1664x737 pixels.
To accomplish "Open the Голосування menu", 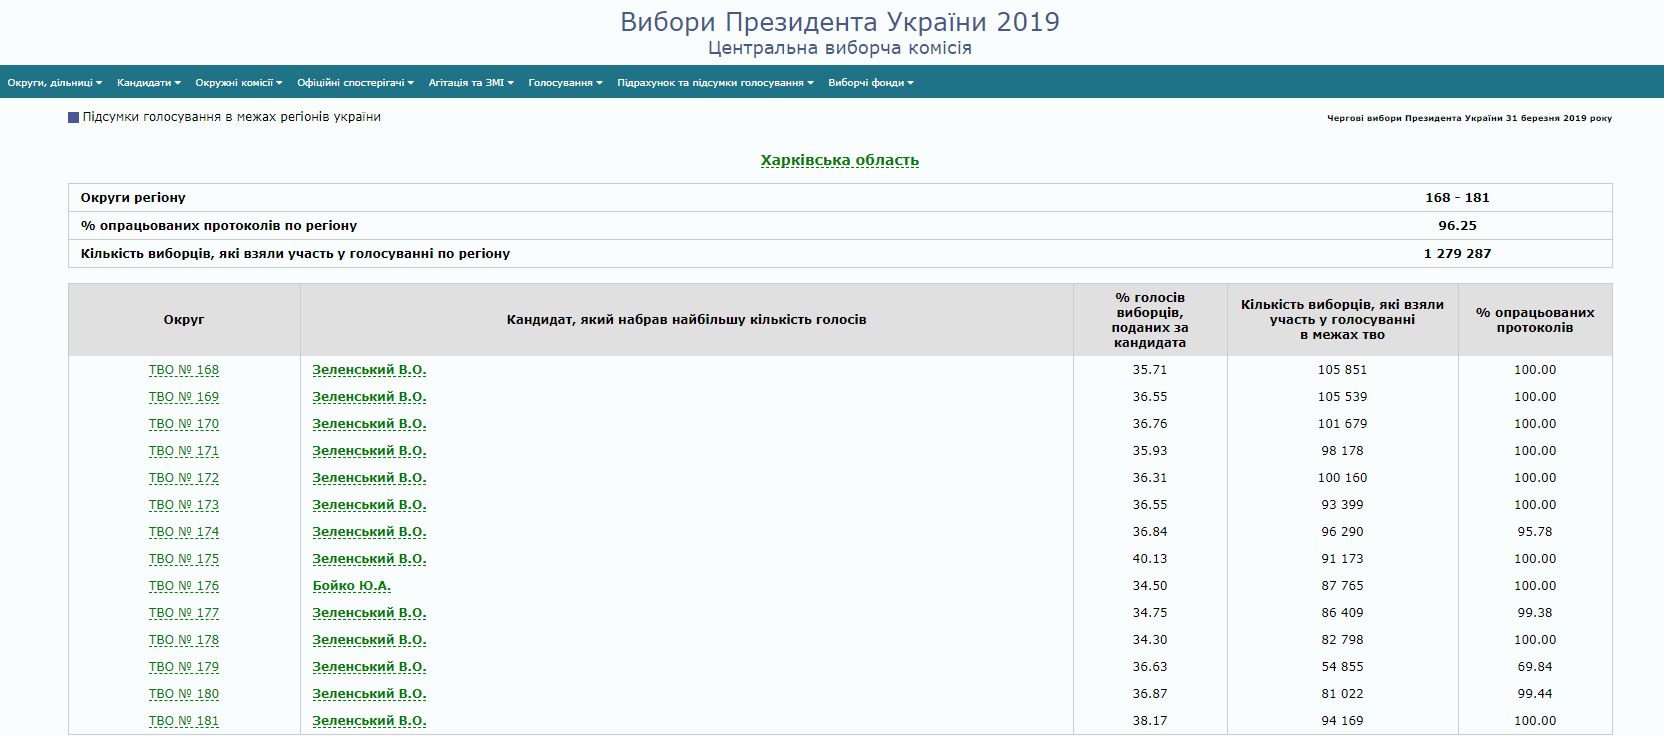I will point(565,83).
